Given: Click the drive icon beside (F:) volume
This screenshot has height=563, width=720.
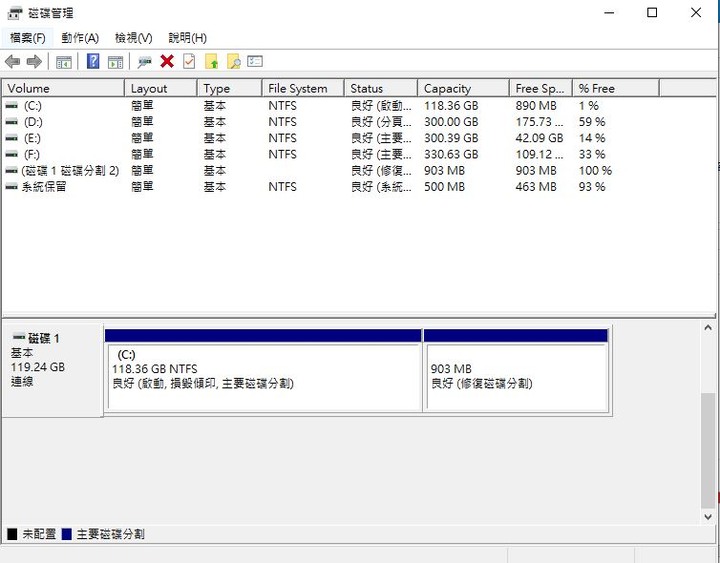Looking at the screenshot, I should coord(11,154).
